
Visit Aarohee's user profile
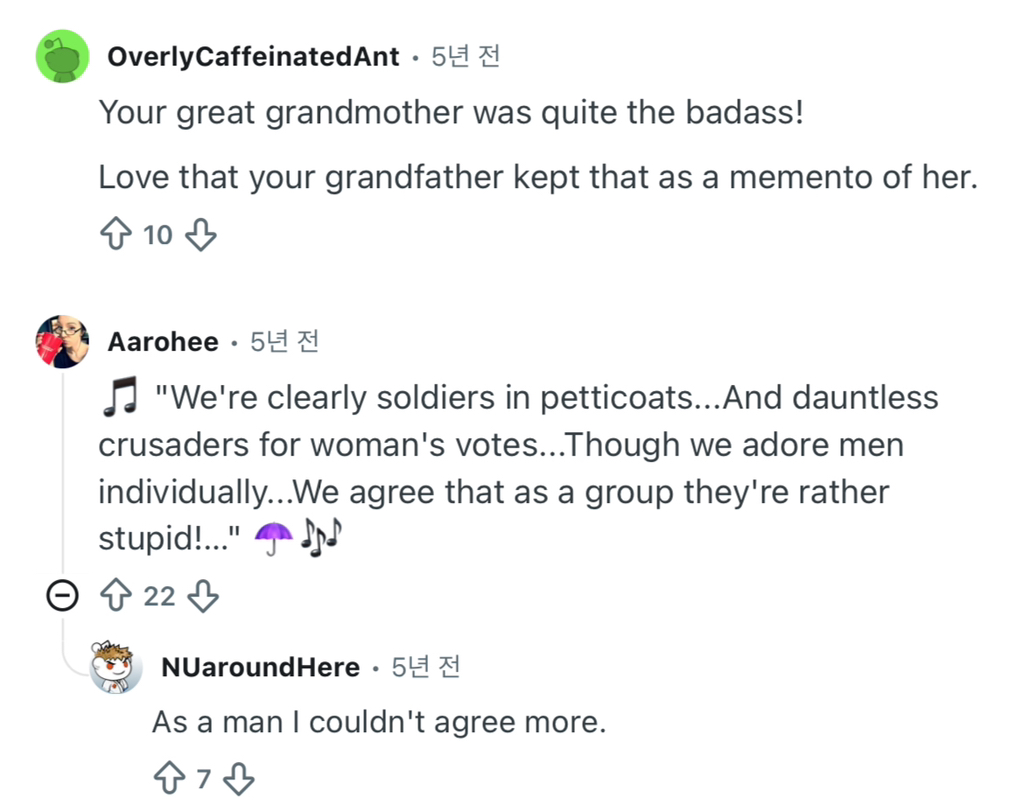tap(162, 343)
